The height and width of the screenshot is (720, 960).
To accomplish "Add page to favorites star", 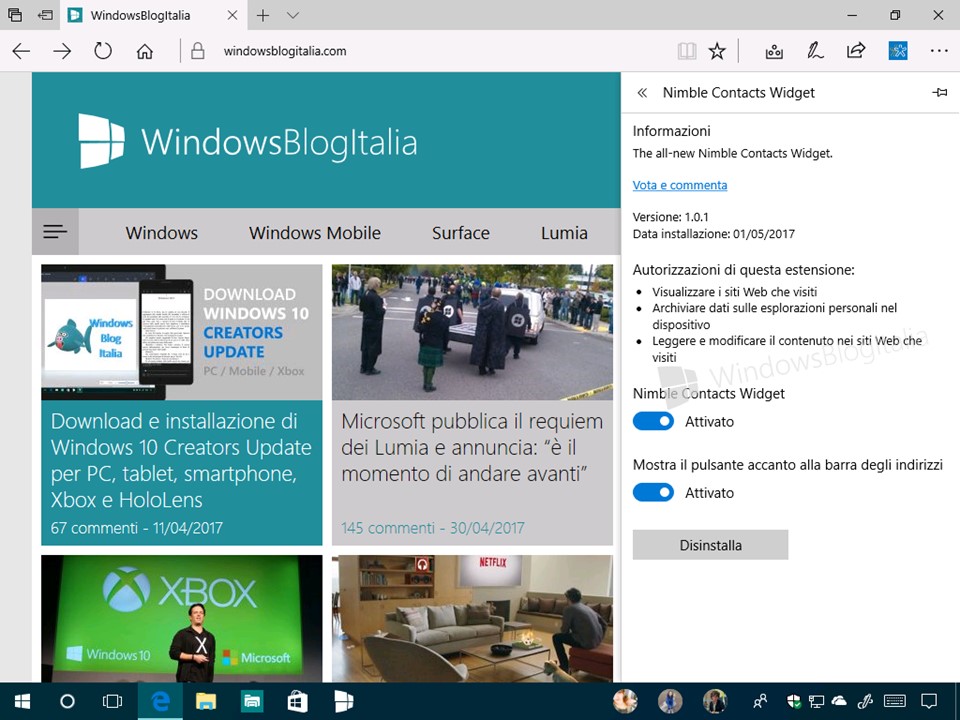I will click(717, 51).
